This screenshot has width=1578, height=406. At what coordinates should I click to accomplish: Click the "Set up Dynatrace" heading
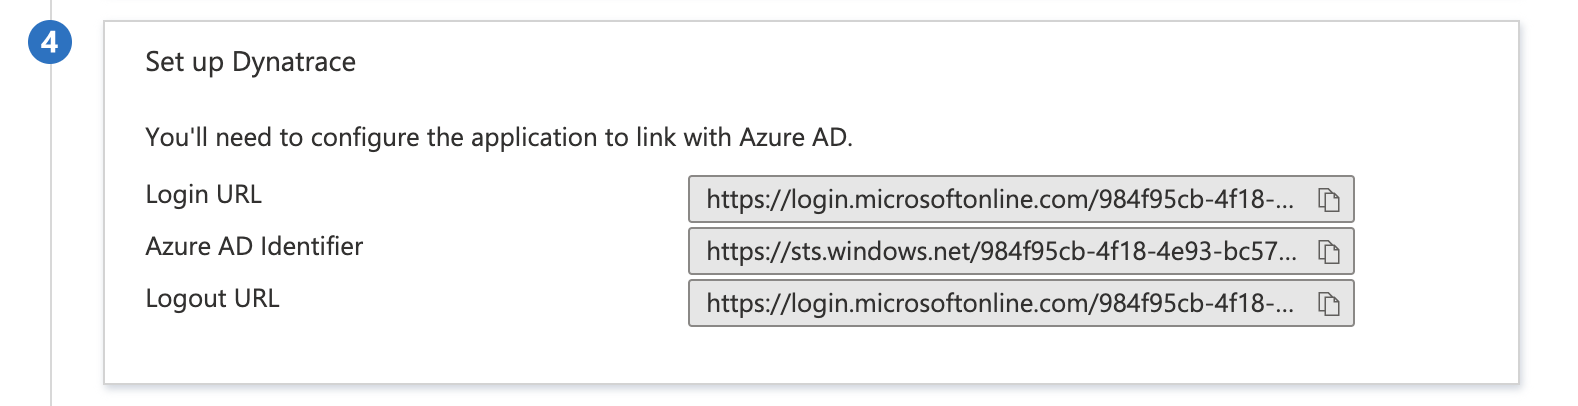tap(250, 62)
